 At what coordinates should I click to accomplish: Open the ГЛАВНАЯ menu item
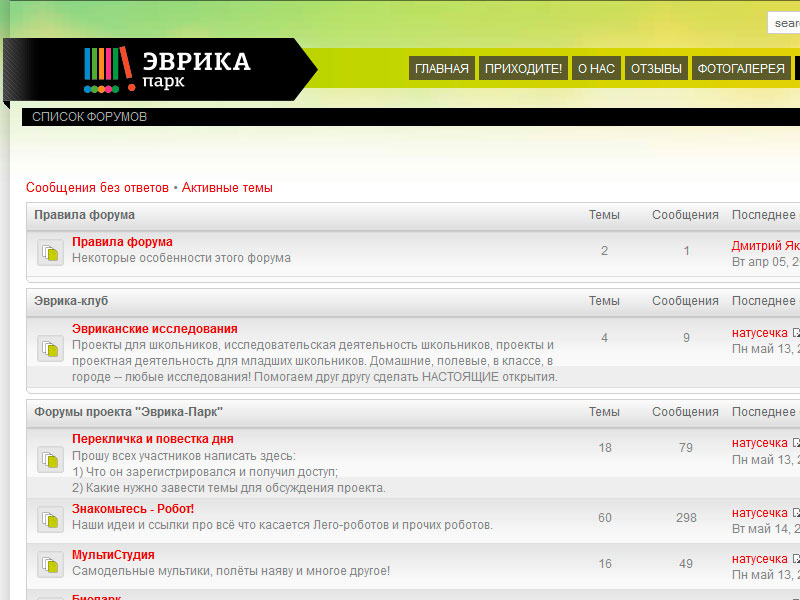pyautogui.click(x=441, y=69)
